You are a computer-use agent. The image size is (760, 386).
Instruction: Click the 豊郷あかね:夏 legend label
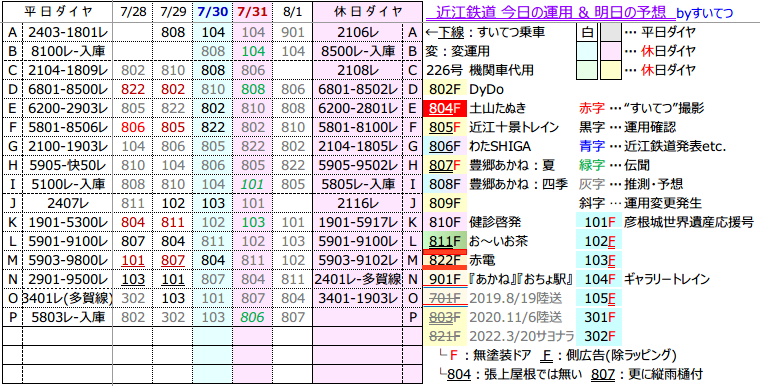(513, 165)
